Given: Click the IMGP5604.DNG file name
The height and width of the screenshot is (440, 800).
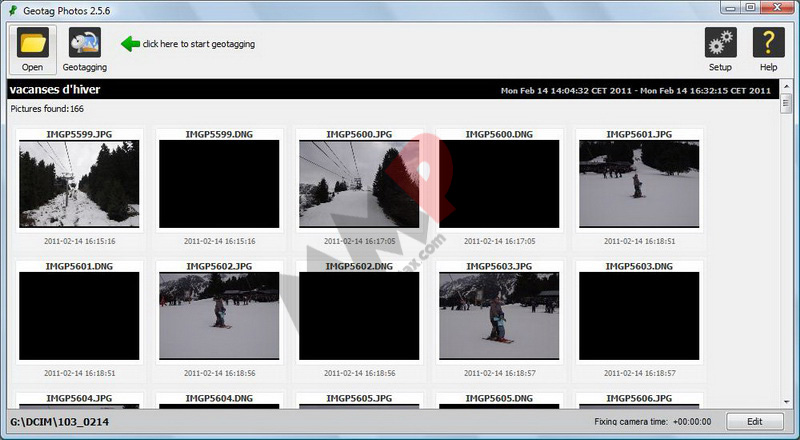Looking at the screenshot, I should click(219, 398).
